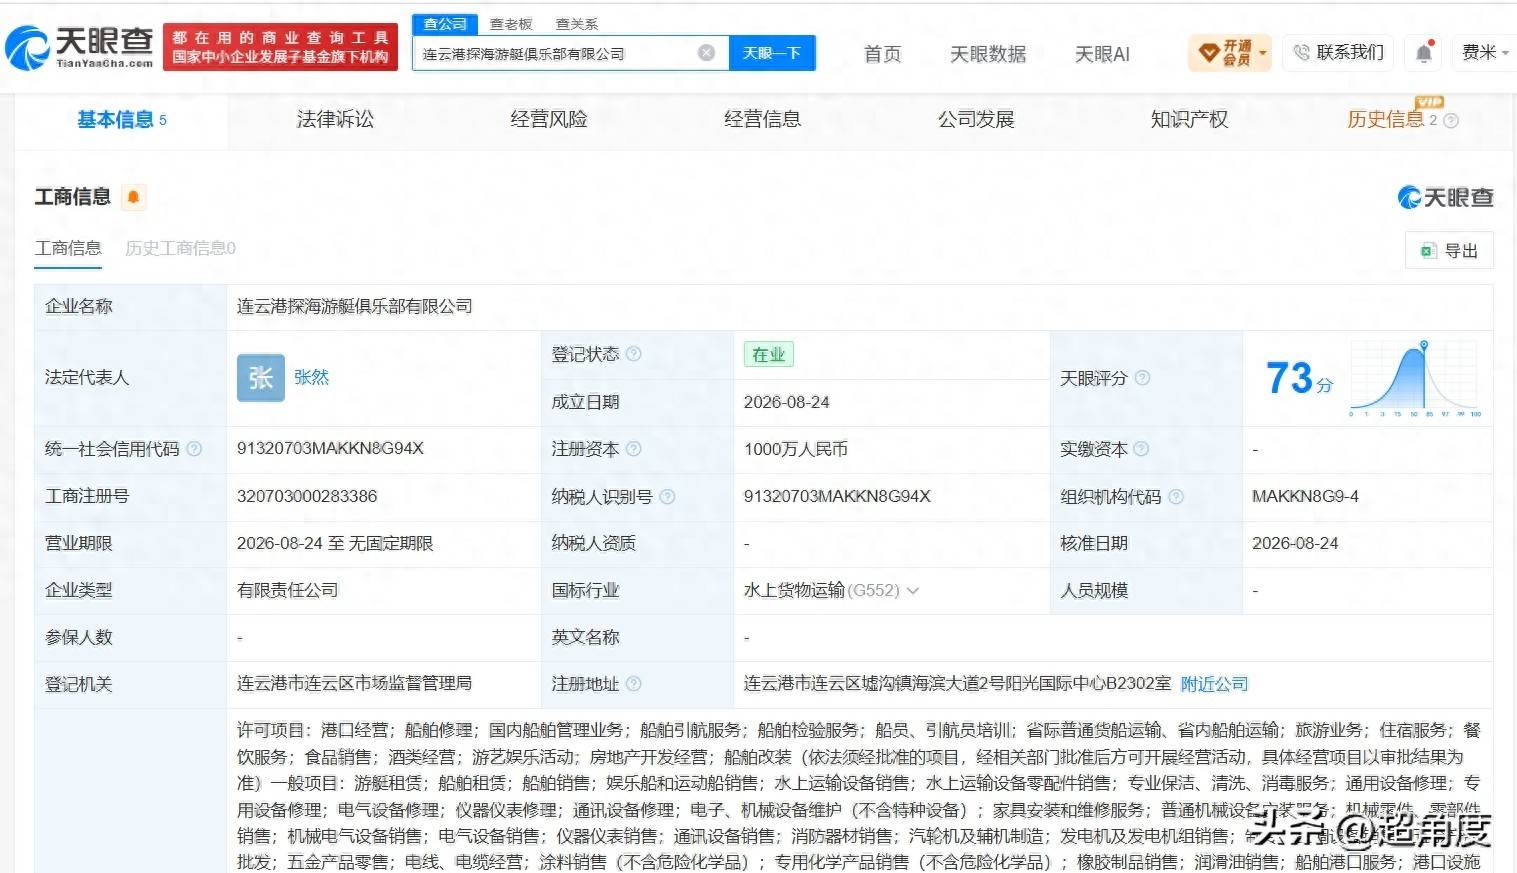Screen dimensions: 1517x873
Task: Click the help icon next to 实缴资本
Action: pyautogui.click(x=1141, y=449)
